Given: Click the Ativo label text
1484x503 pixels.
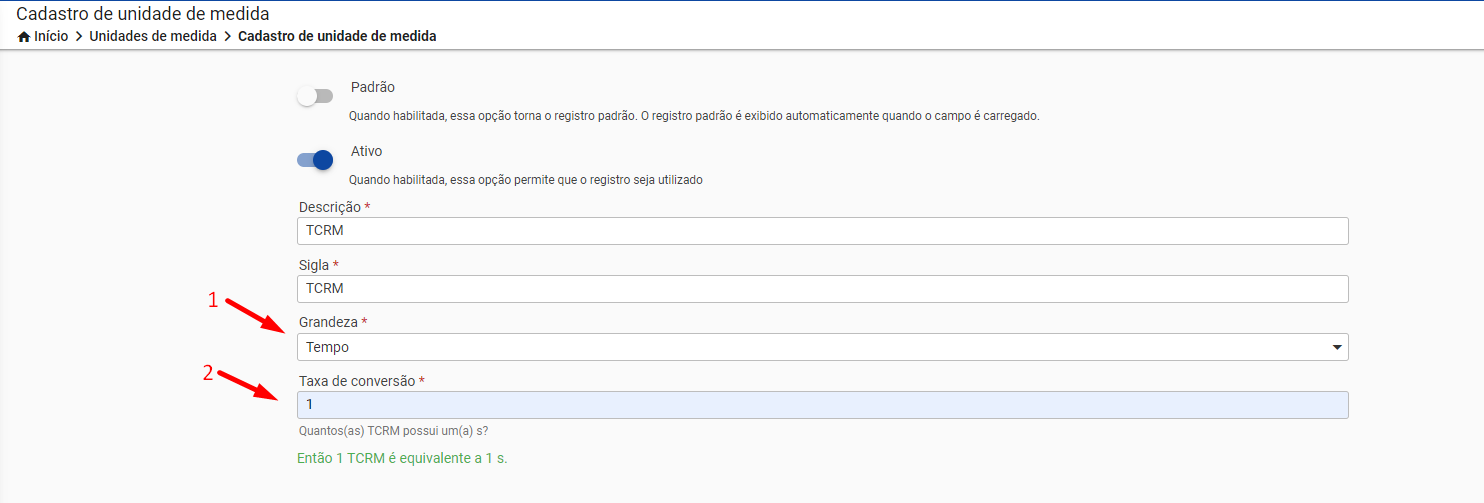Looking at the screenshot, I should point(366,152).
